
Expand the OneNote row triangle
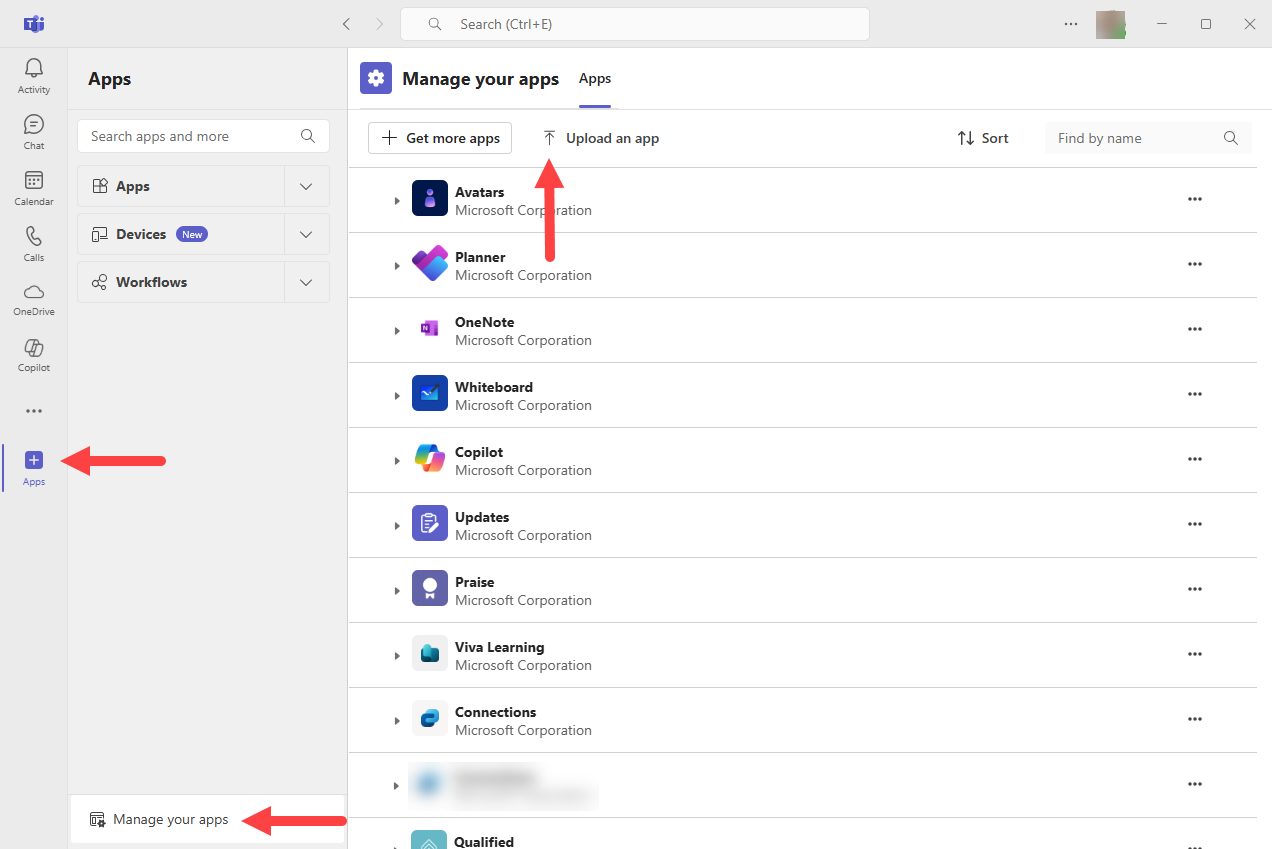(x=397, y=331)
